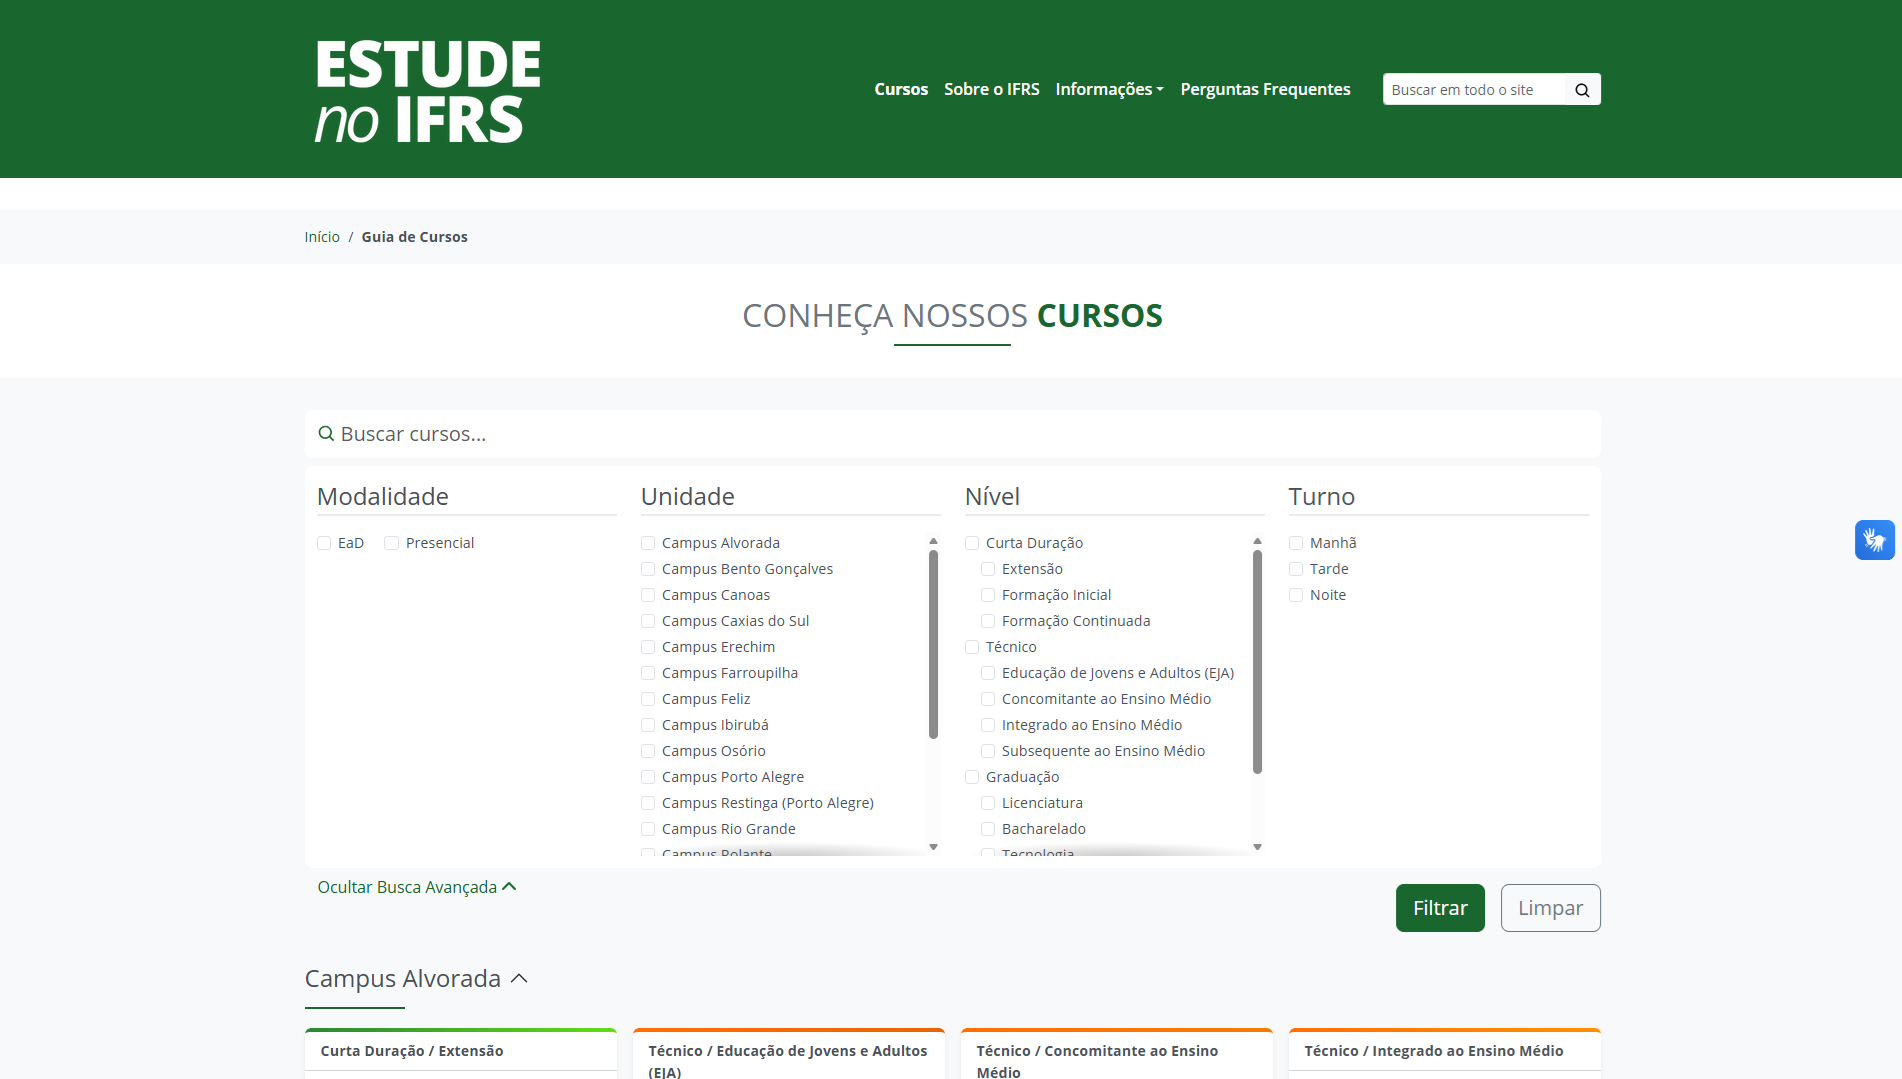
Task: Click the Início breadcrumb link
Action: coord(322,237)
